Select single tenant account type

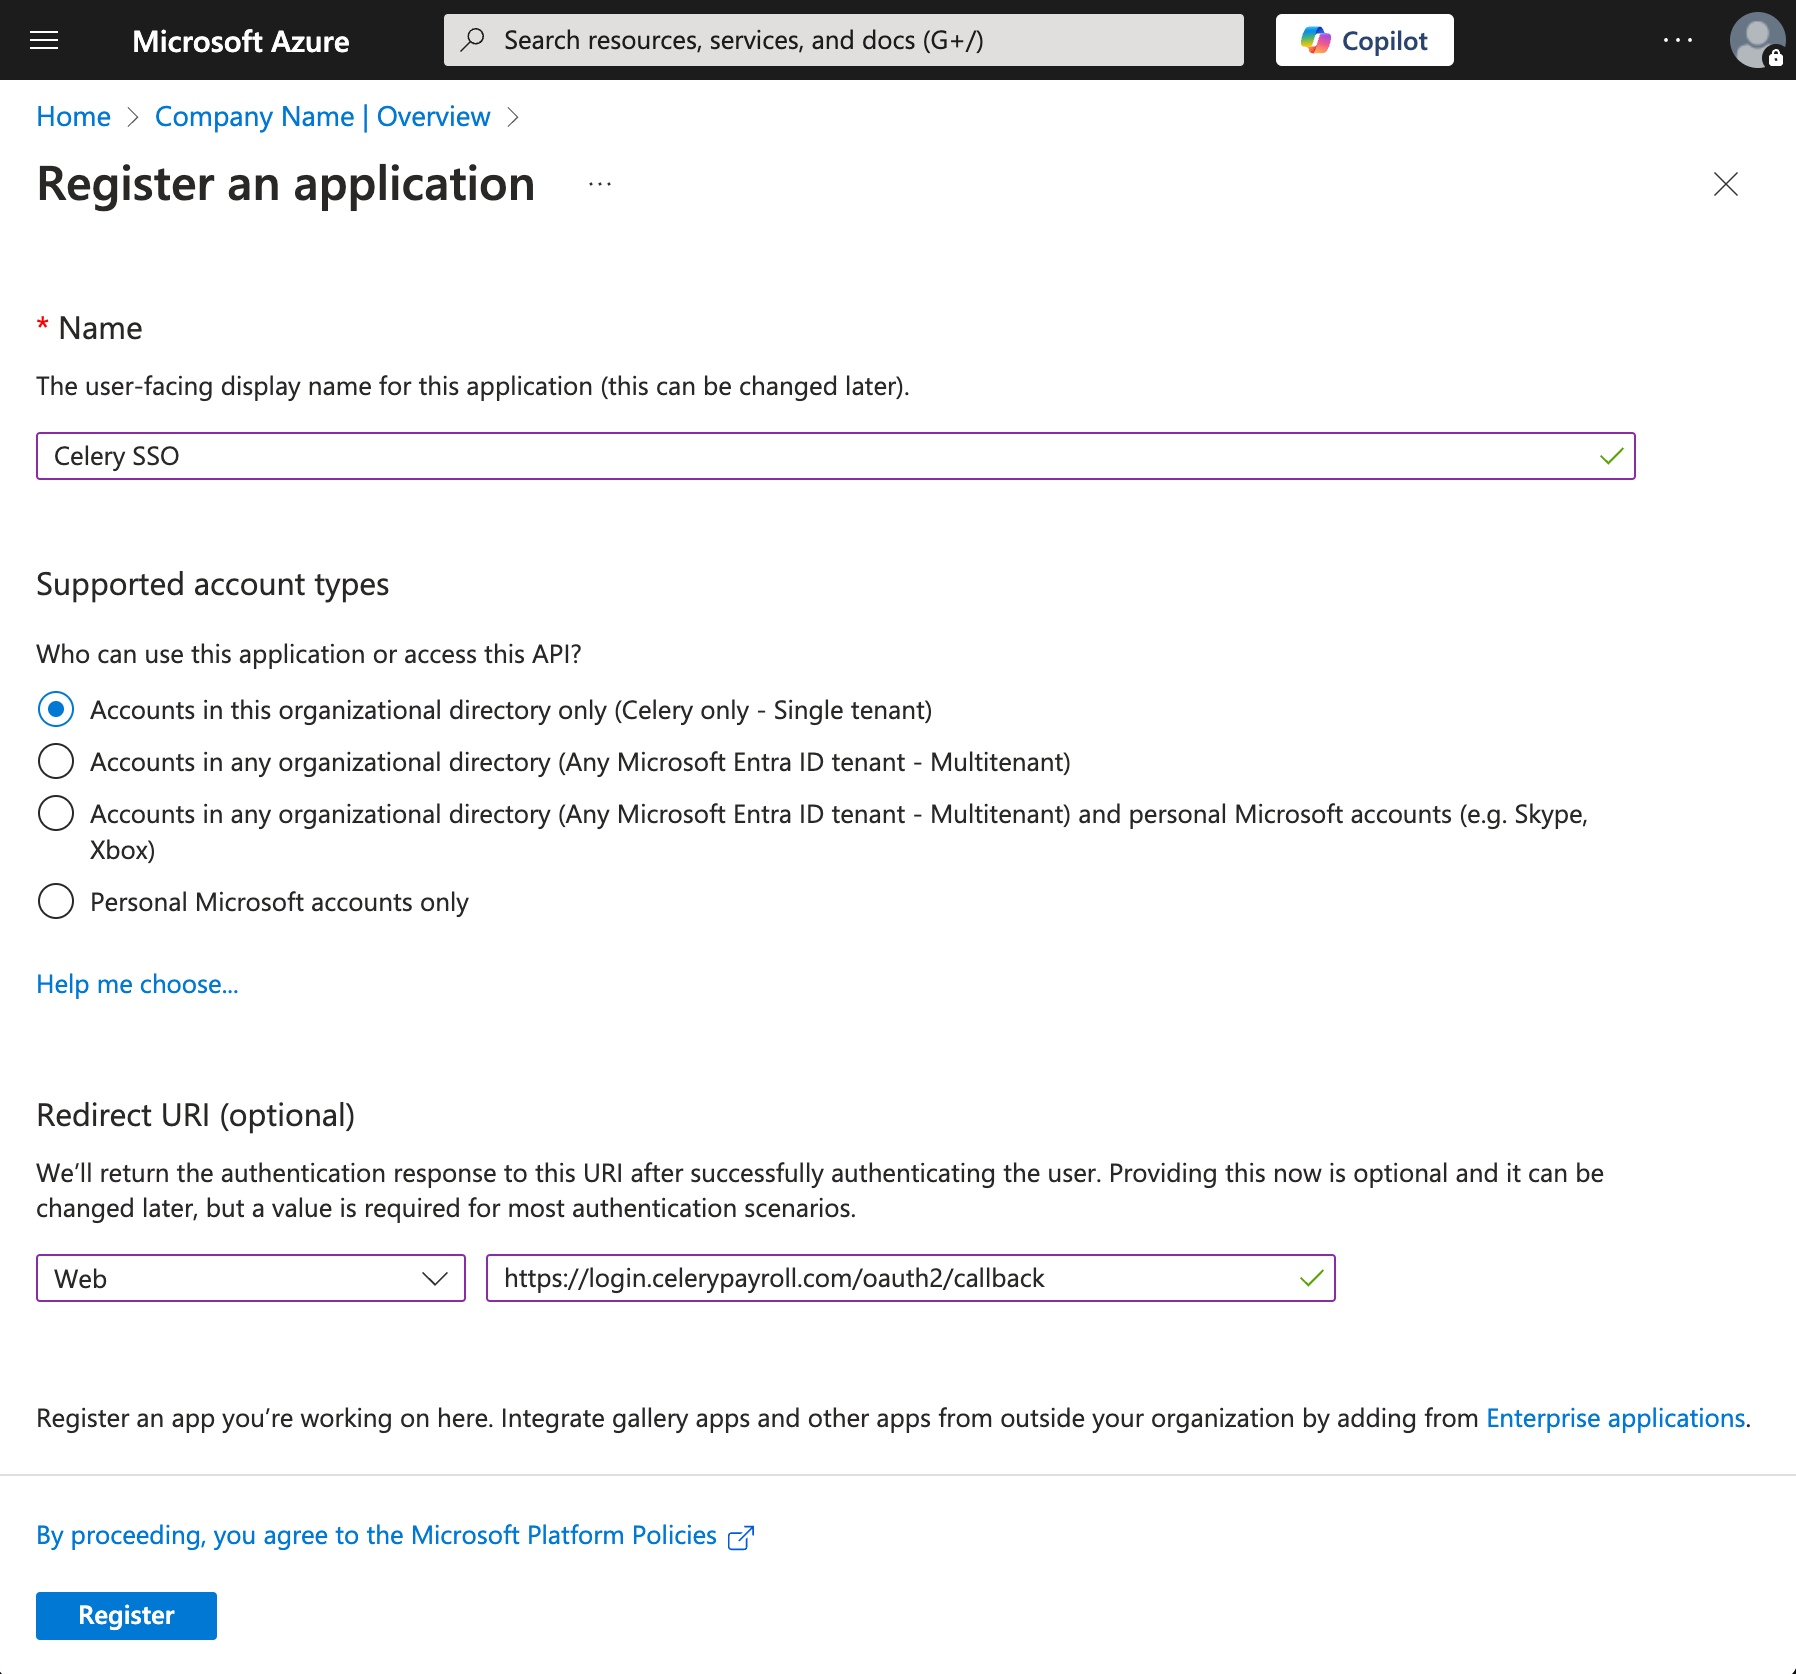coord(56,710)
